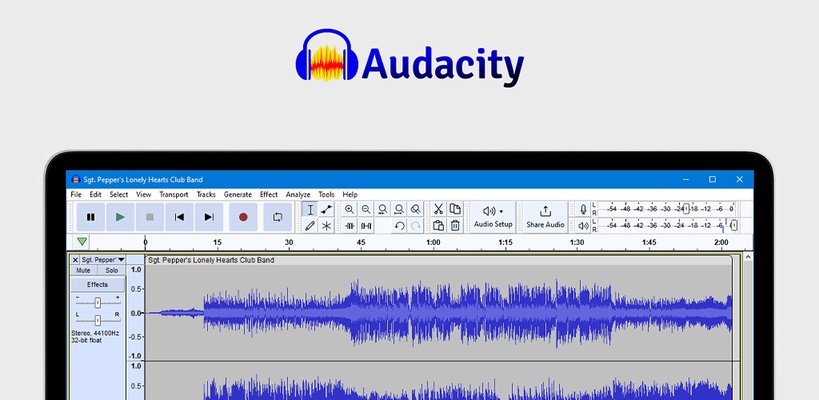Click the Undo arrow icon
The image size is (819, 400).
pos(400,226)
